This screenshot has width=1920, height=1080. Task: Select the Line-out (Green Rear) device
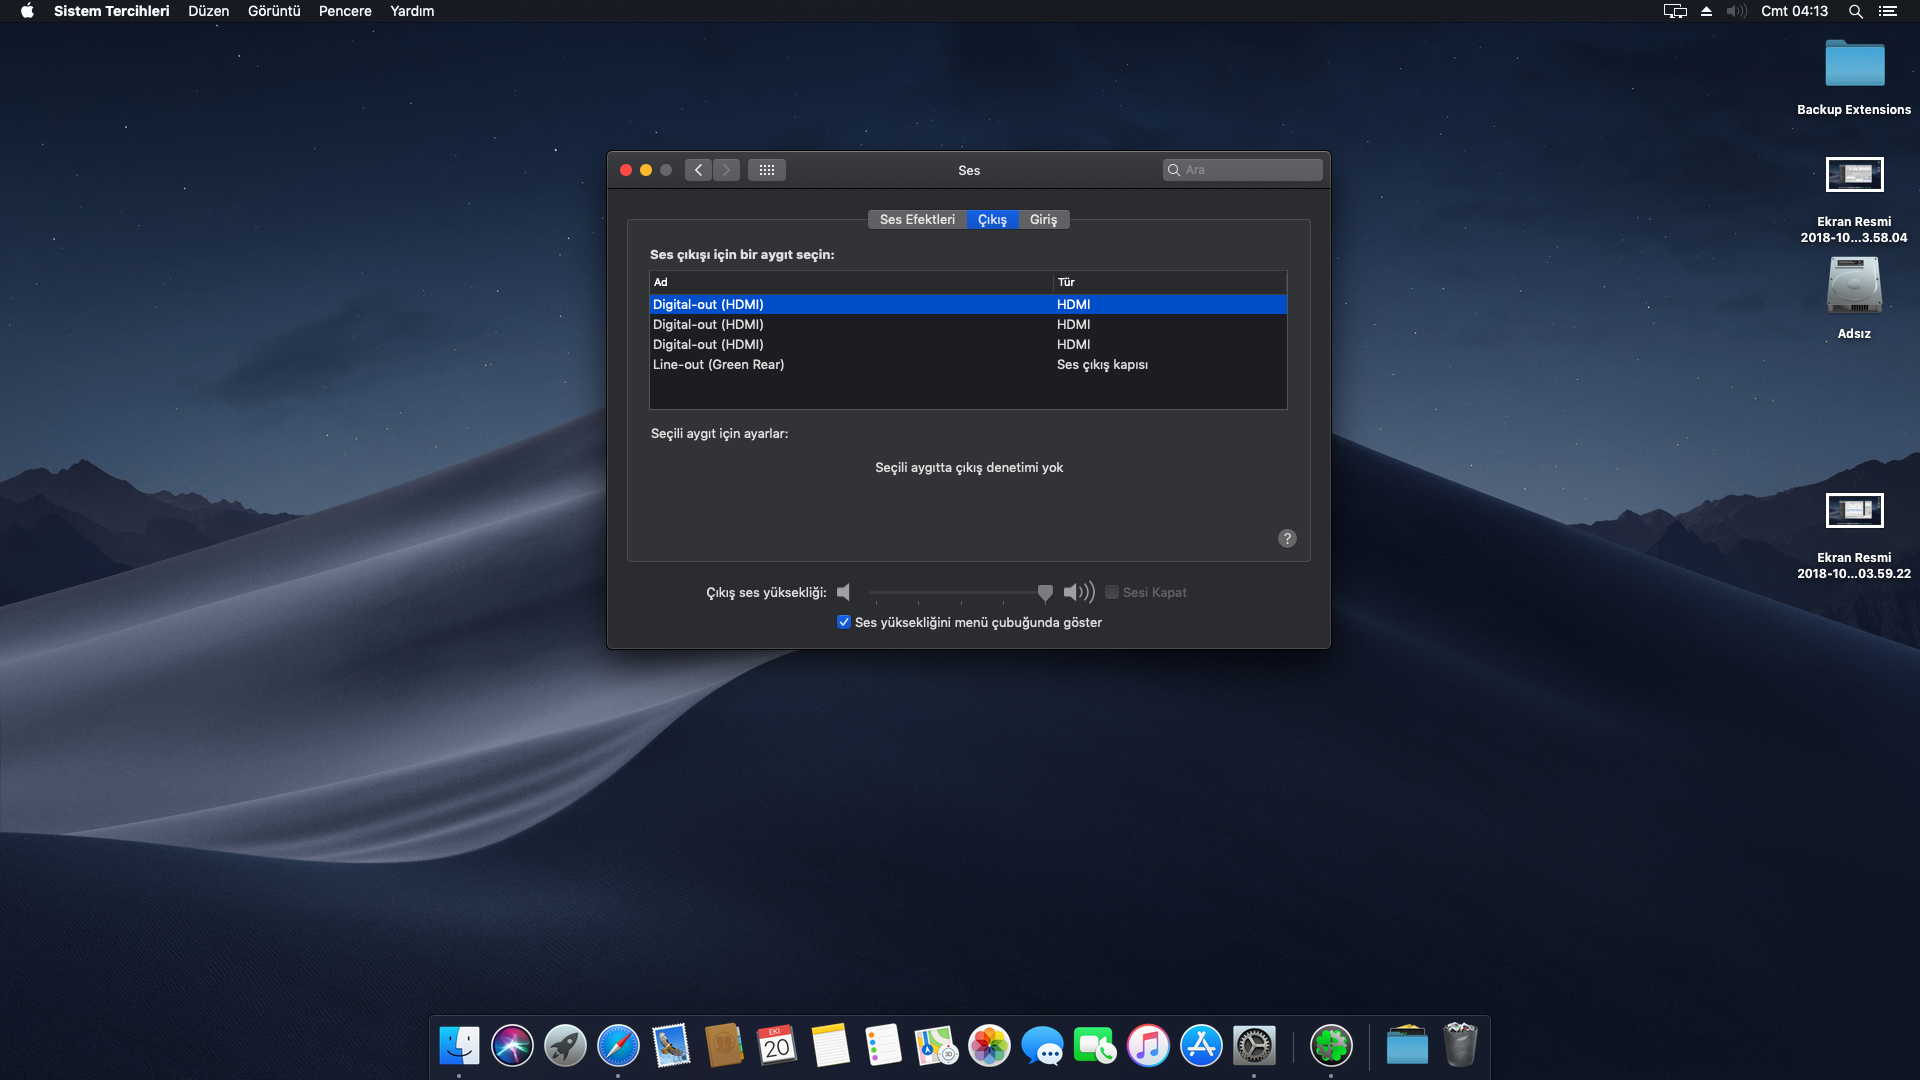tap(718, 365)
